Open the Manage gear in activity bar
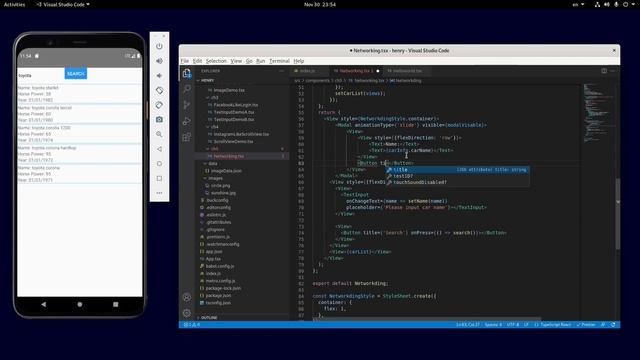Image resolution: width=640 pixels, height=360 pixels. [x=187, y=313]
